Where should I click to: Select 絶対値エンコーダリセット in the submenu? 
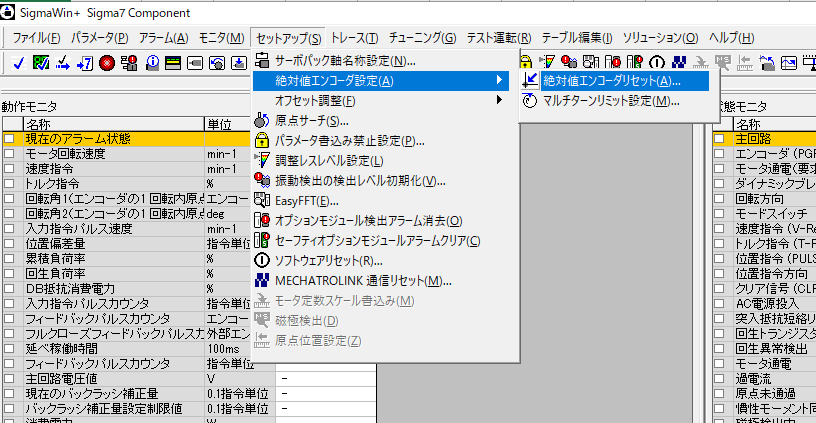click(x=615, y=81)
